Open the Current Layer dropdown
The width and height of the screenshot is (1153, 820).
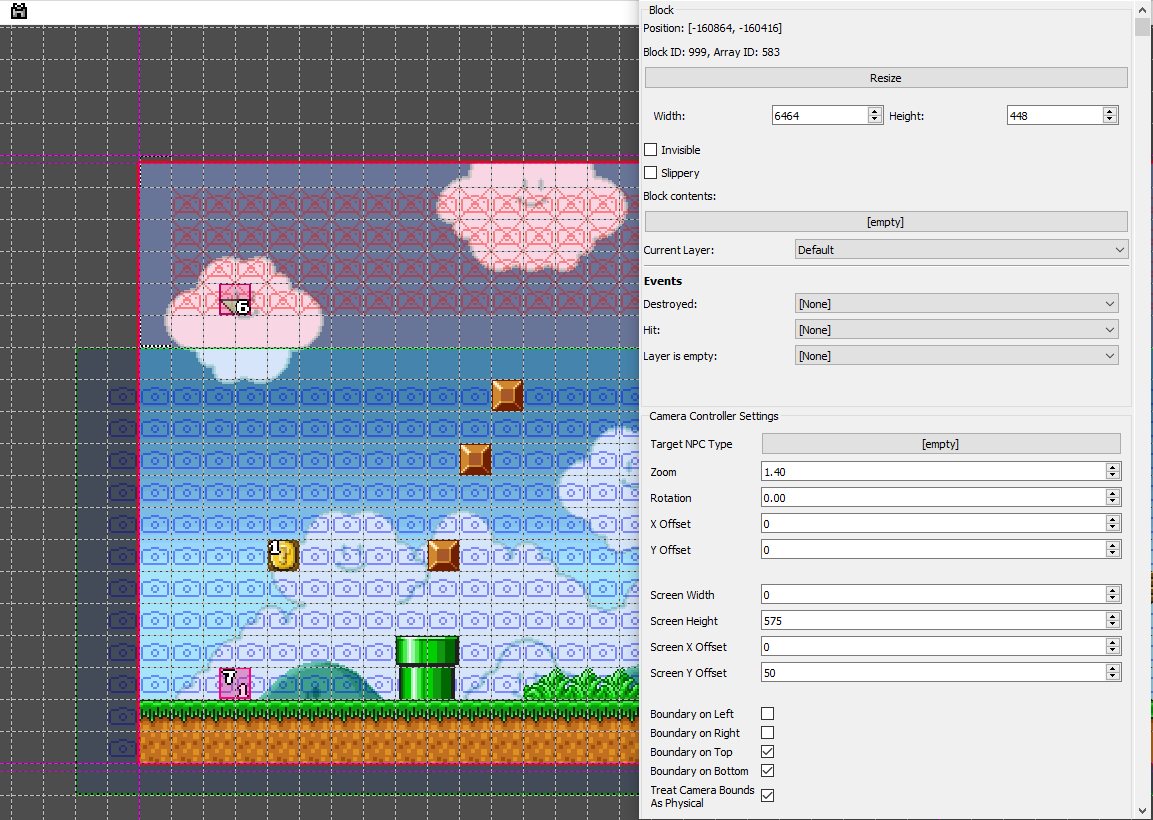(x=961, y=250)
